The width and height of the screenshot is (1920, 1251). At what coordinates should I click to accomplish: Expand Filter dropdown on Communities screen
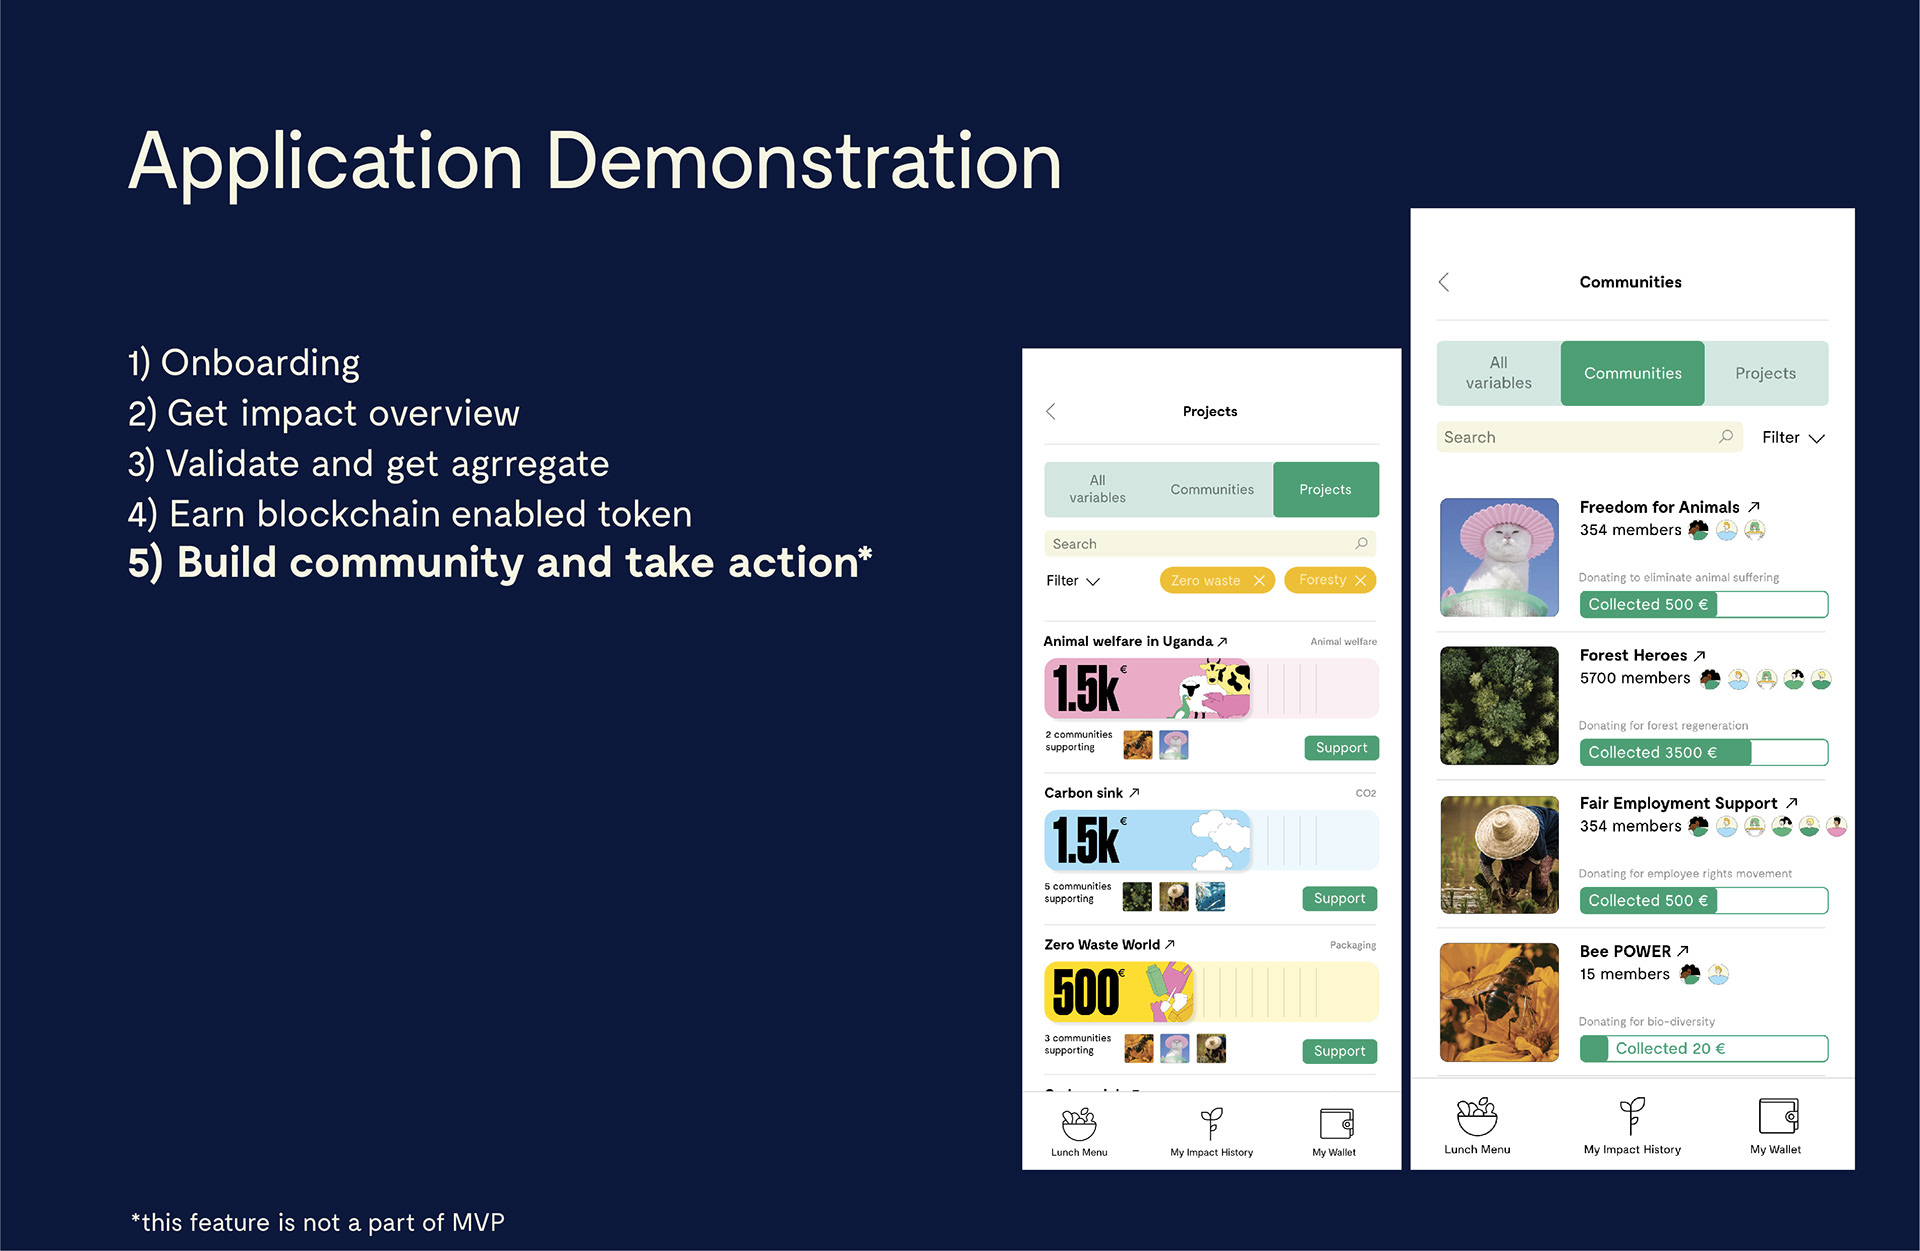[1793, 438]
